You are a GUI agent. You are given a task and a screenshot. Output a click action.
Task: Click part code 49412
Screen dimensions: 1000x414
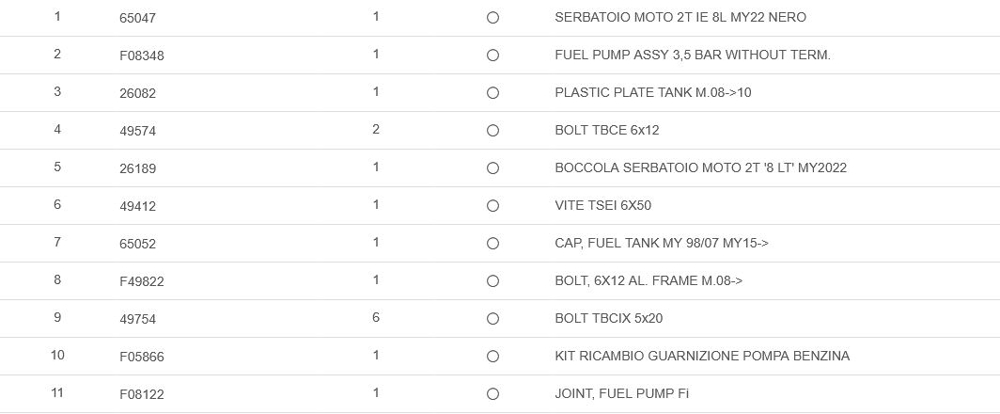tap(137, 206)
